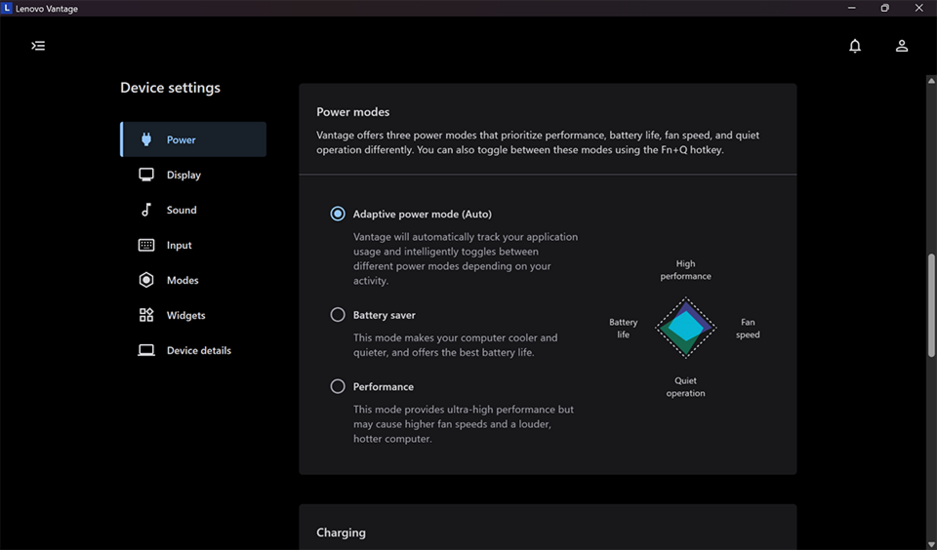Click the Power plug icon in sidebar
Screen dimensions: 937x550
coord(146,140)
